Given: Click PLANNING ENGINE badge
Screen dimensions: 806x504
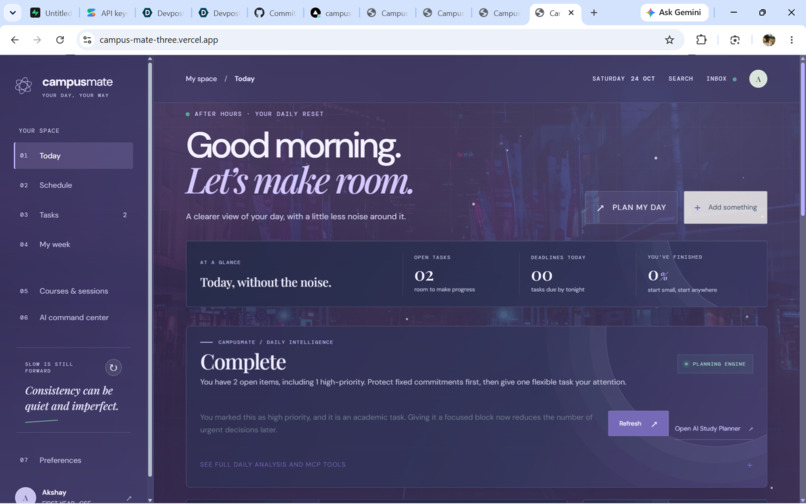Looking at the screenshot, I should pyautogui.click(x=715, y=364).
